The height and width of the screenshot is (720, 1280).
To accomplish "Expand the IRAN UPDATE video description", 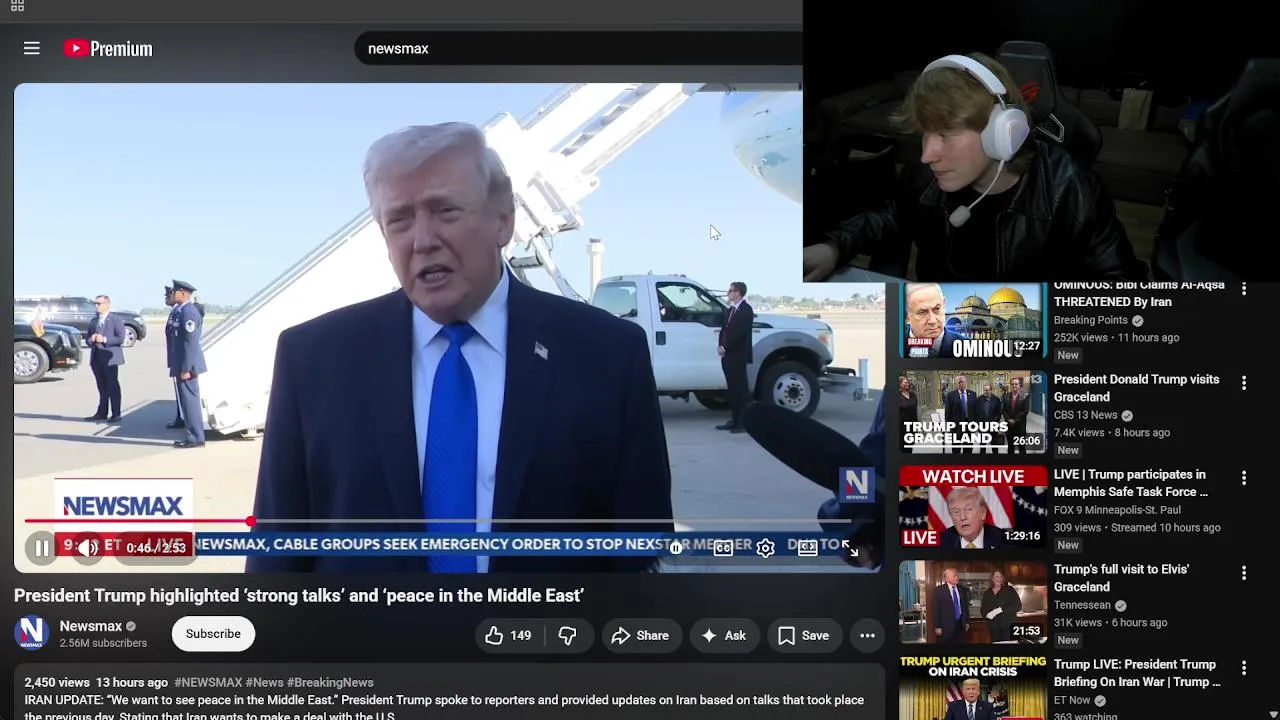I will click(x=447, y=699).
